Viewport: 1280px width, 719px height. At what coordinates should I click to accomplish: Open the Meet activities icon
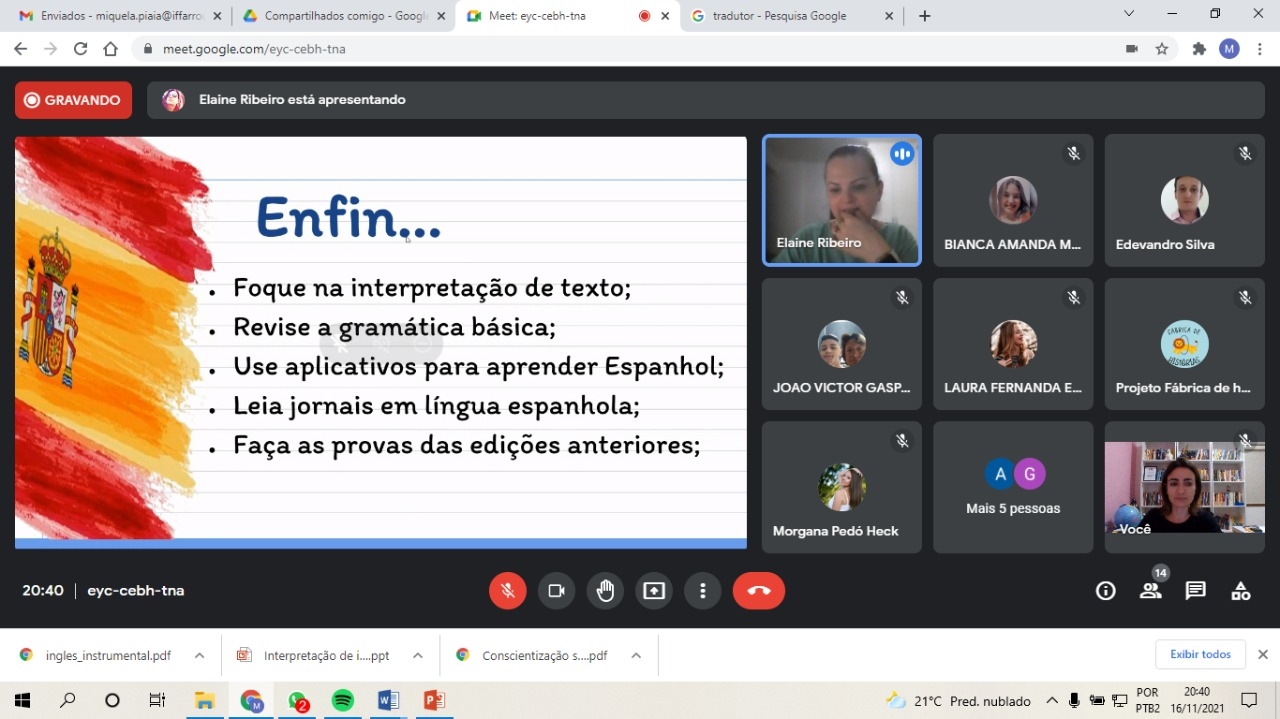(1240, 591)
